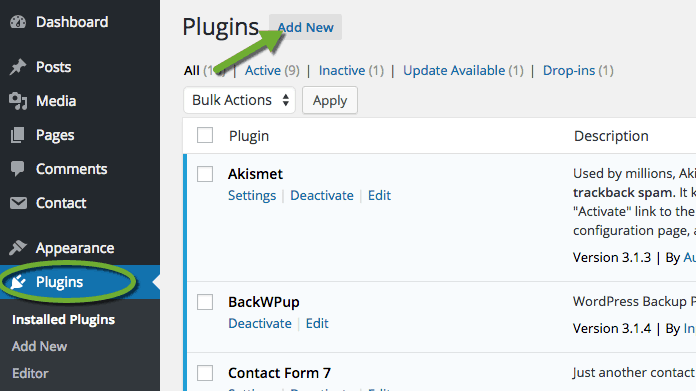Click the Plugins plug icon
696x391 pixels.
tap(18, 282)
